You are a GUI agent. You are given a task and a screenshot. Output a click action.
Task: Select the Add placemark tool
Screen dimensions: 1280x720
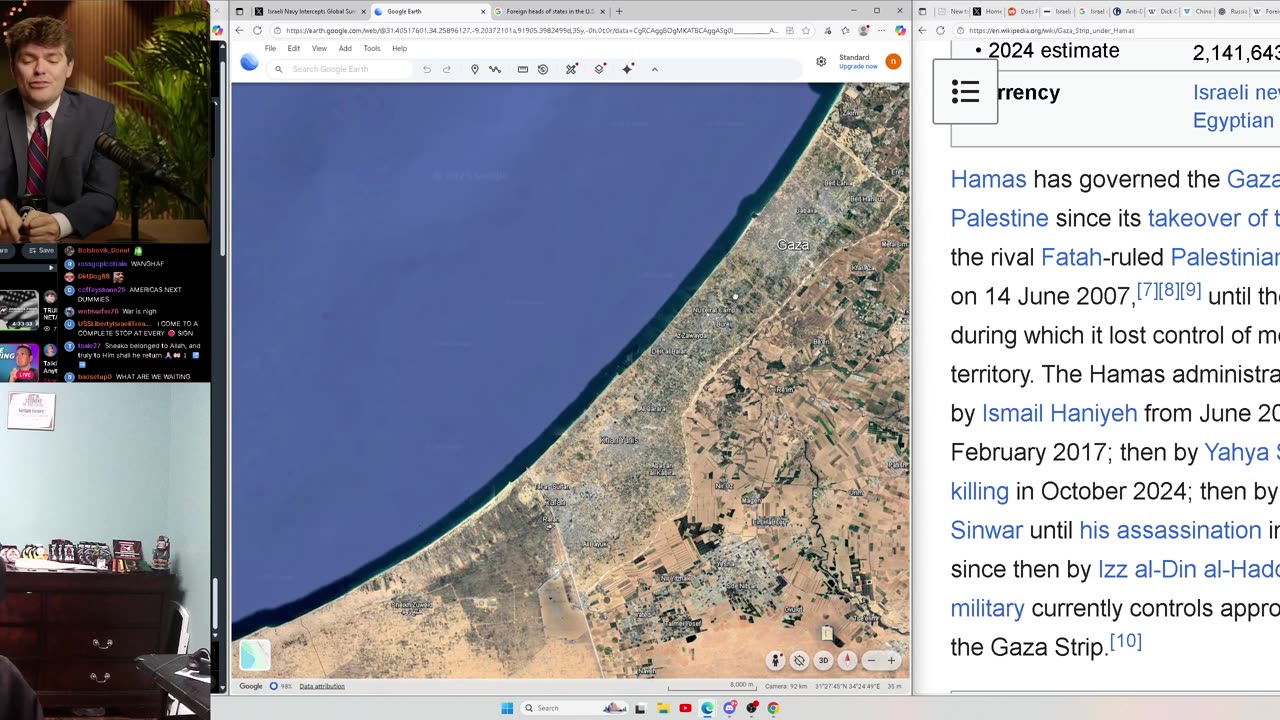[475, 69]
